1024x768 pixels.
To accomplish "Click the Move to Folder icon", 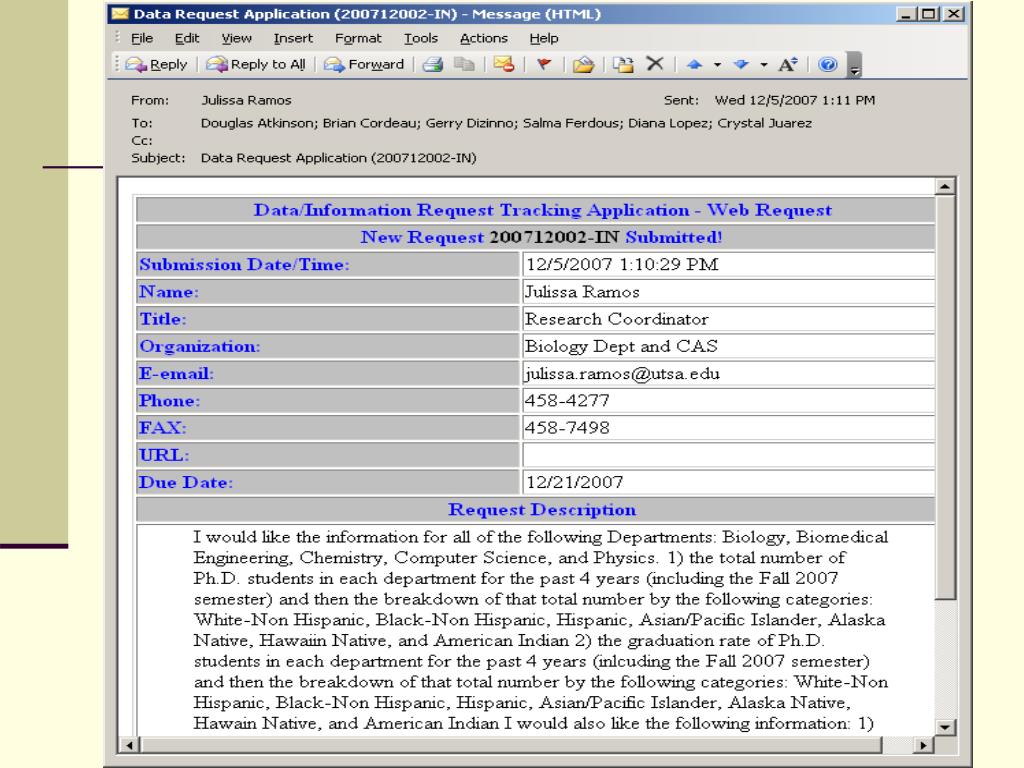I will click(x=623, y=64).
